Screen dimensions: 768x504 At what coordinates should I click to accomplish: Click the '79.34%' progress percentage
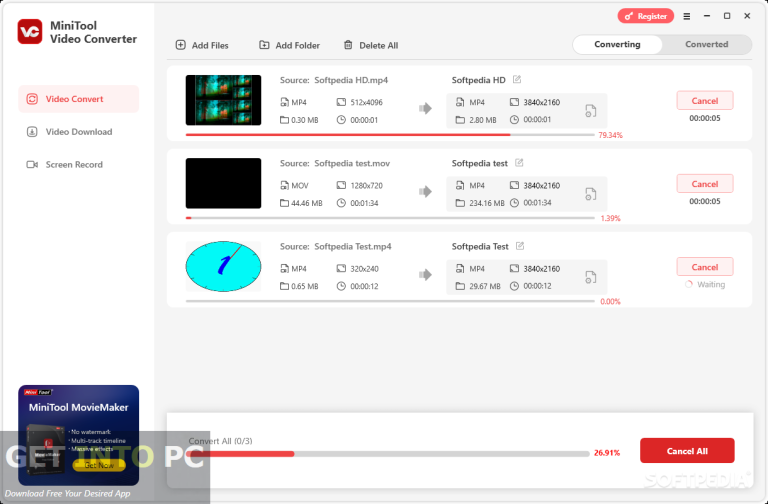(610, 135)
